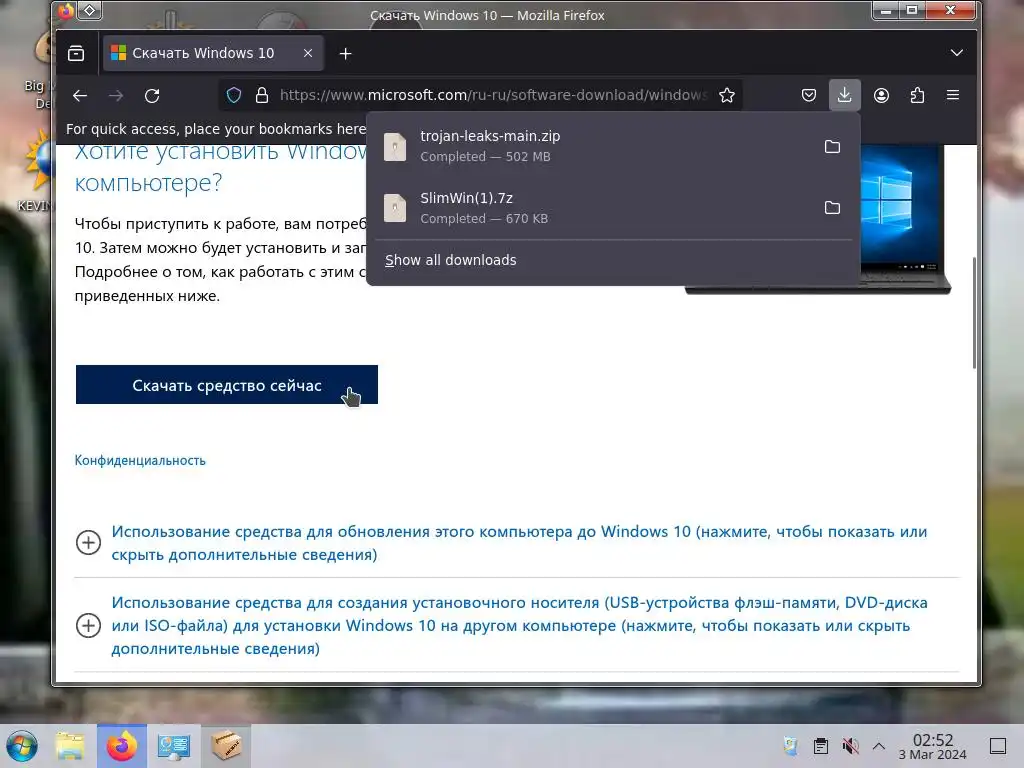
Task: Open tracking protection shield info
Action: point(234,95)
